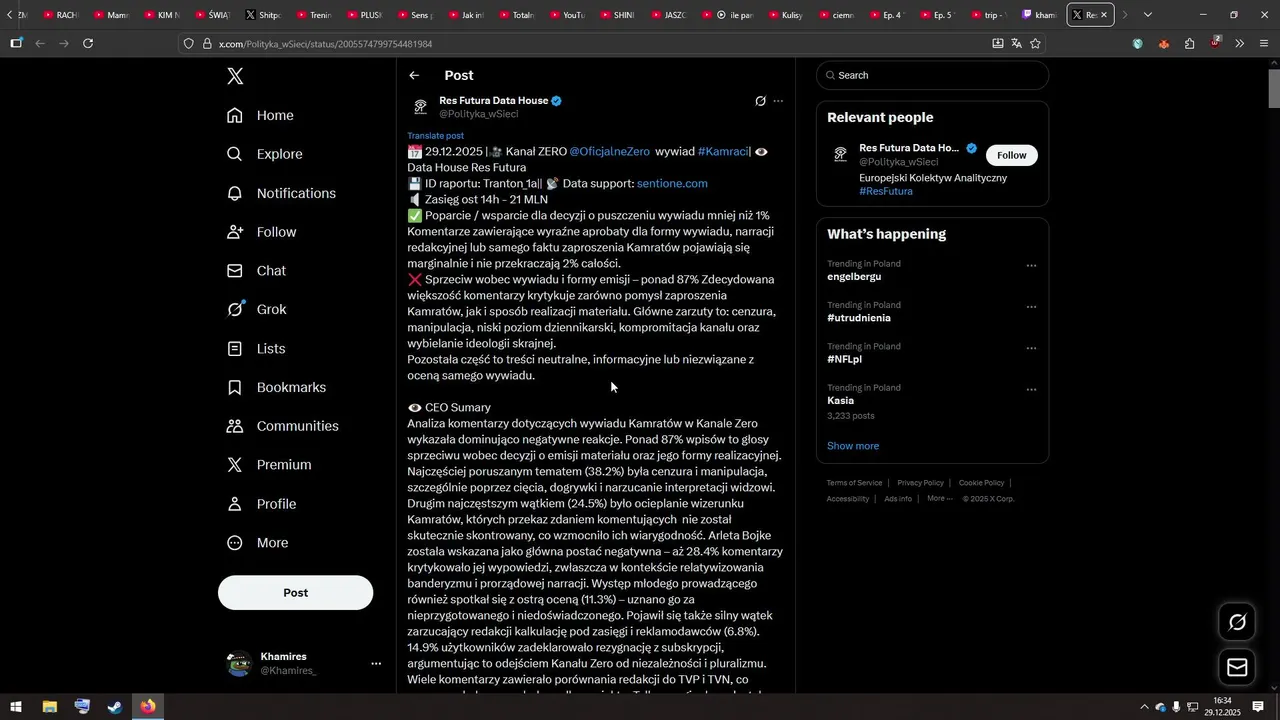Follow Res Futura Data House
This screenshot has height=720, width=1280.
point(1012,155)
